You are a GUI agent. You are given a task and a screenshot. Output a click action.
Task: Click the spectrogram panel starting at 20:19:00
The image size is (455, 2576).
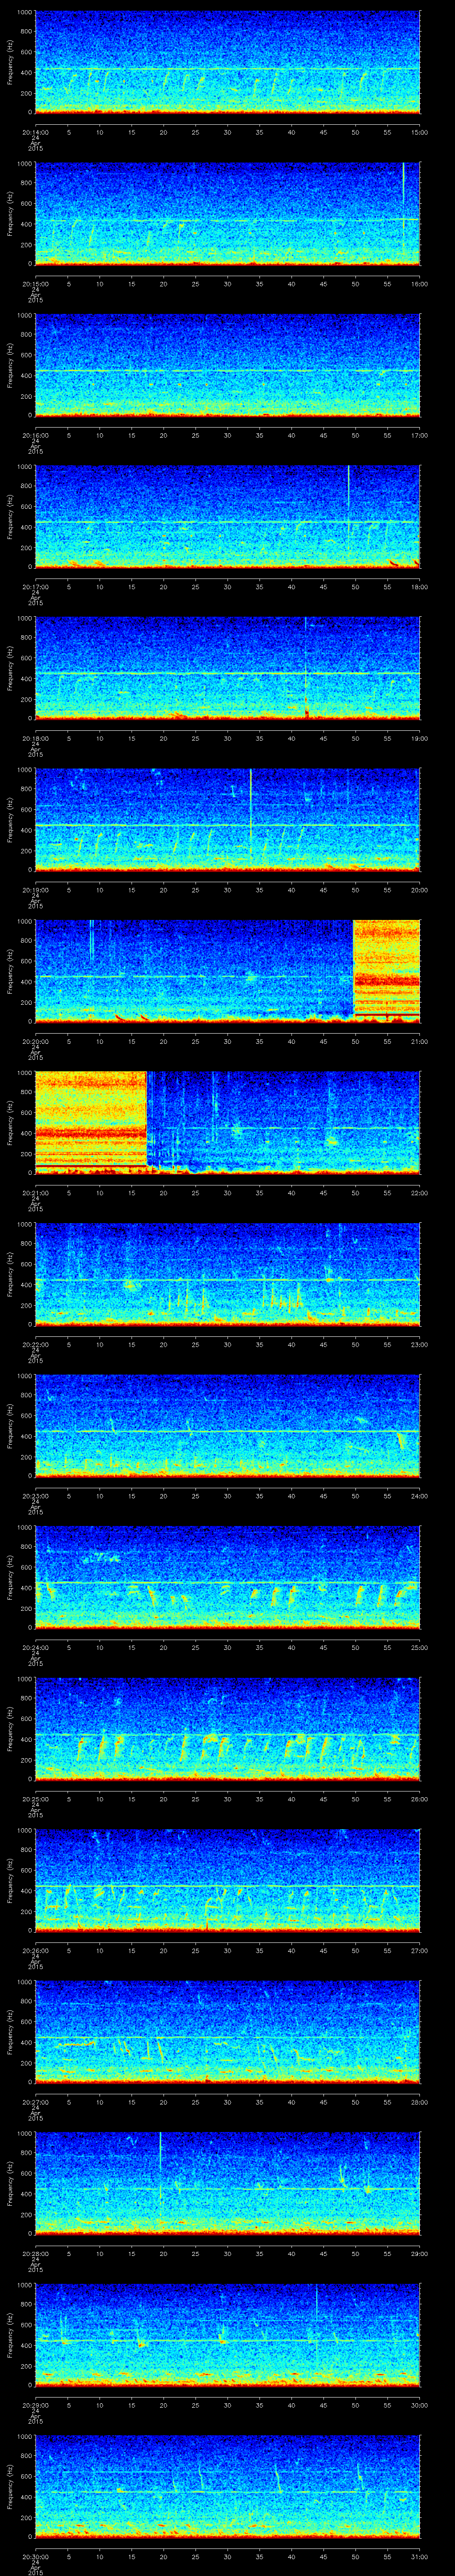[x=227, y=821]
